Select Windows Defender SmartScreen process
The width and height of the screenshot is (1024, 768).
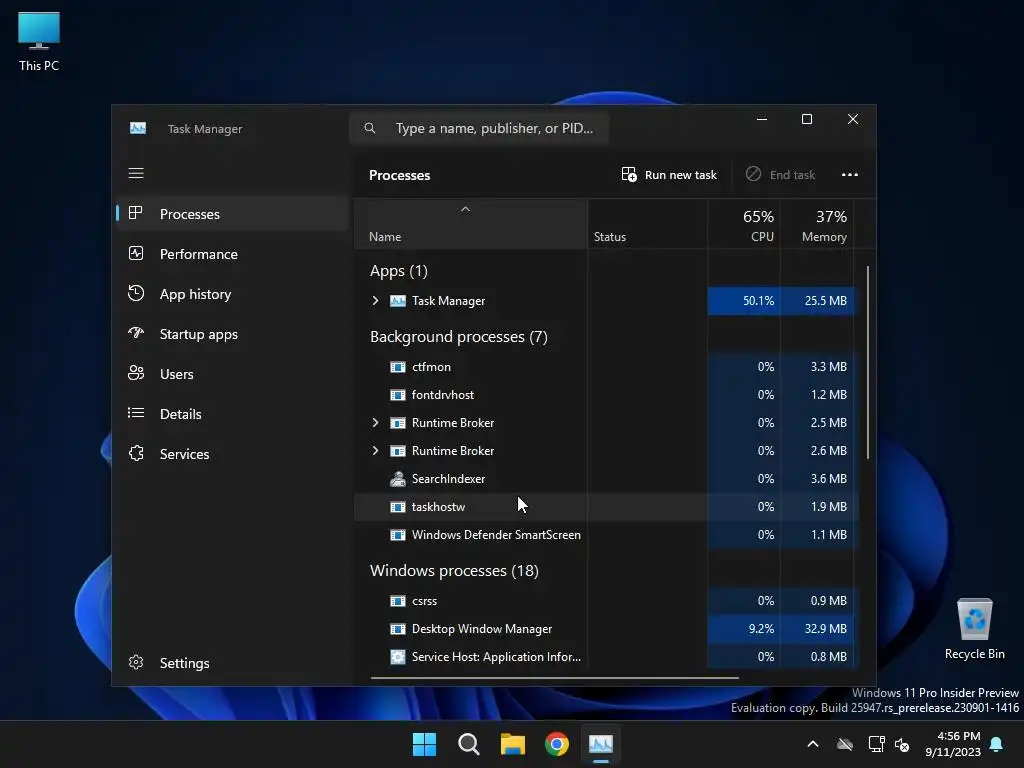coord(605,535)
